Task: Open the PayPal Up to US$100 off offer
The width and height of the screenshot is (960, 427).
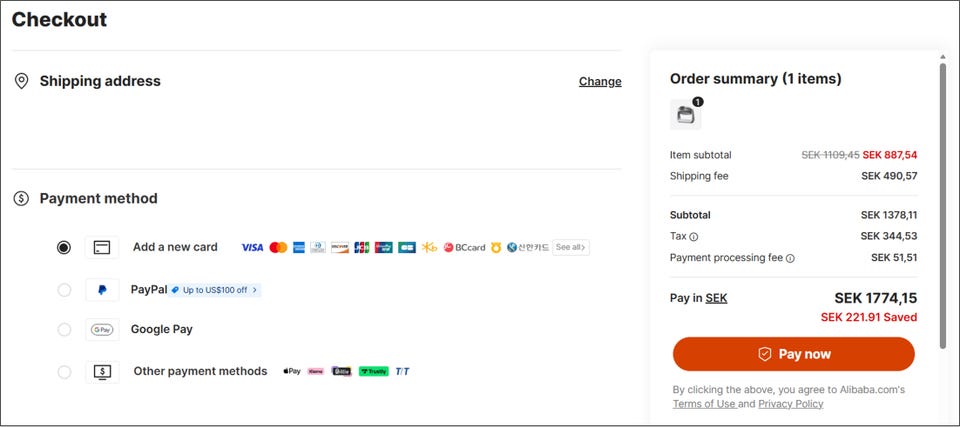Action: (x=215, y=290)
